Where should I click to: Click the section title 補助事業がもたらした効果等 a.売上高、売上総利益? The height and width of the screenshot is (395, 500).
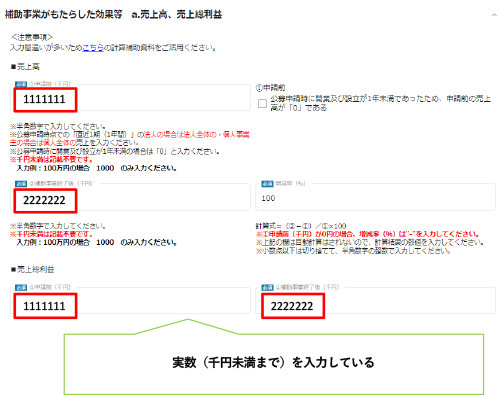113,15
